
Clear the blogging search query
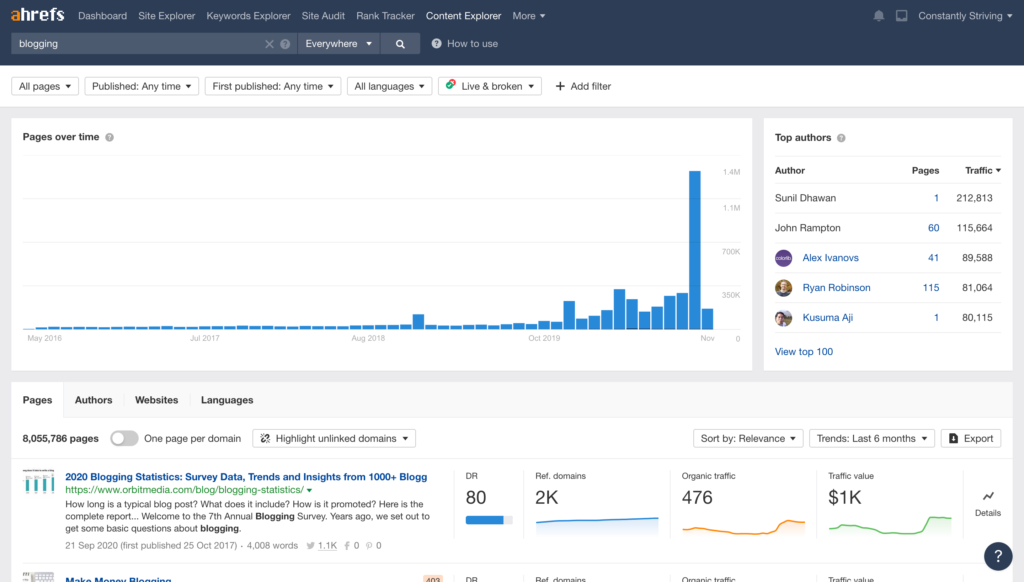pos(269,44)
